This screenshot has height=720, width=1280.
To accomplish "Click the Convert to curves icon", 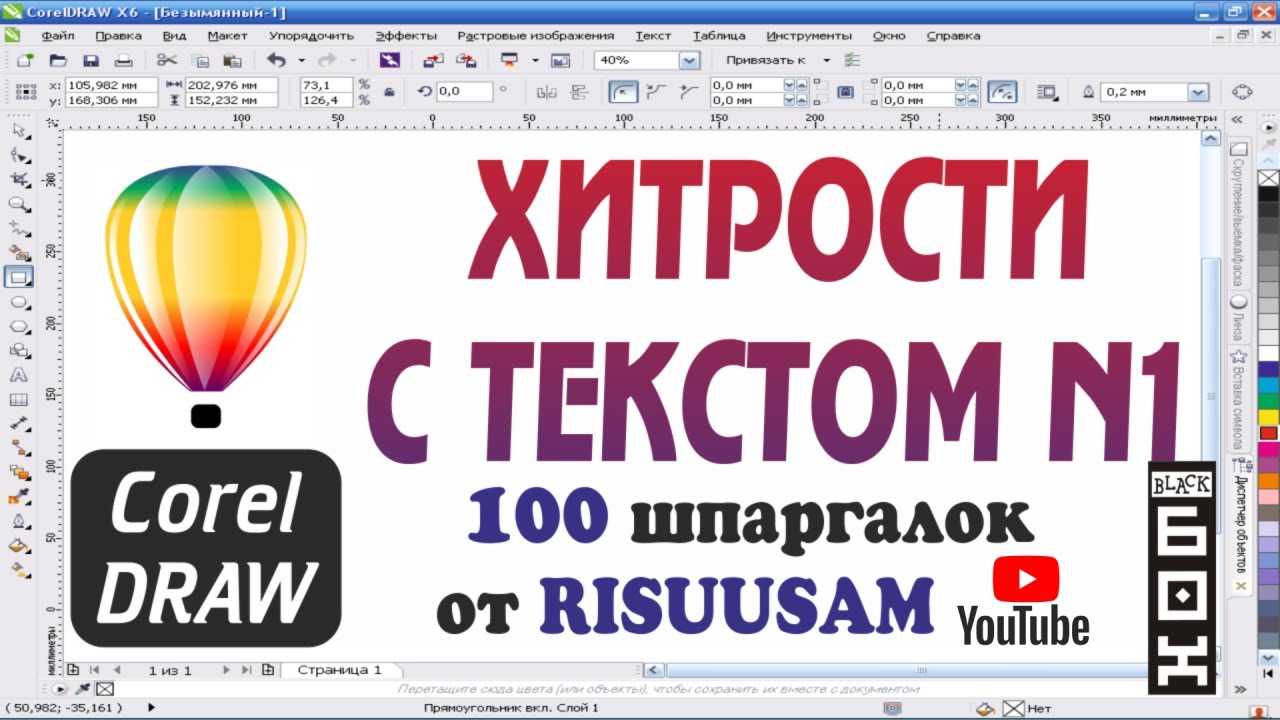I will point(1242,92).
